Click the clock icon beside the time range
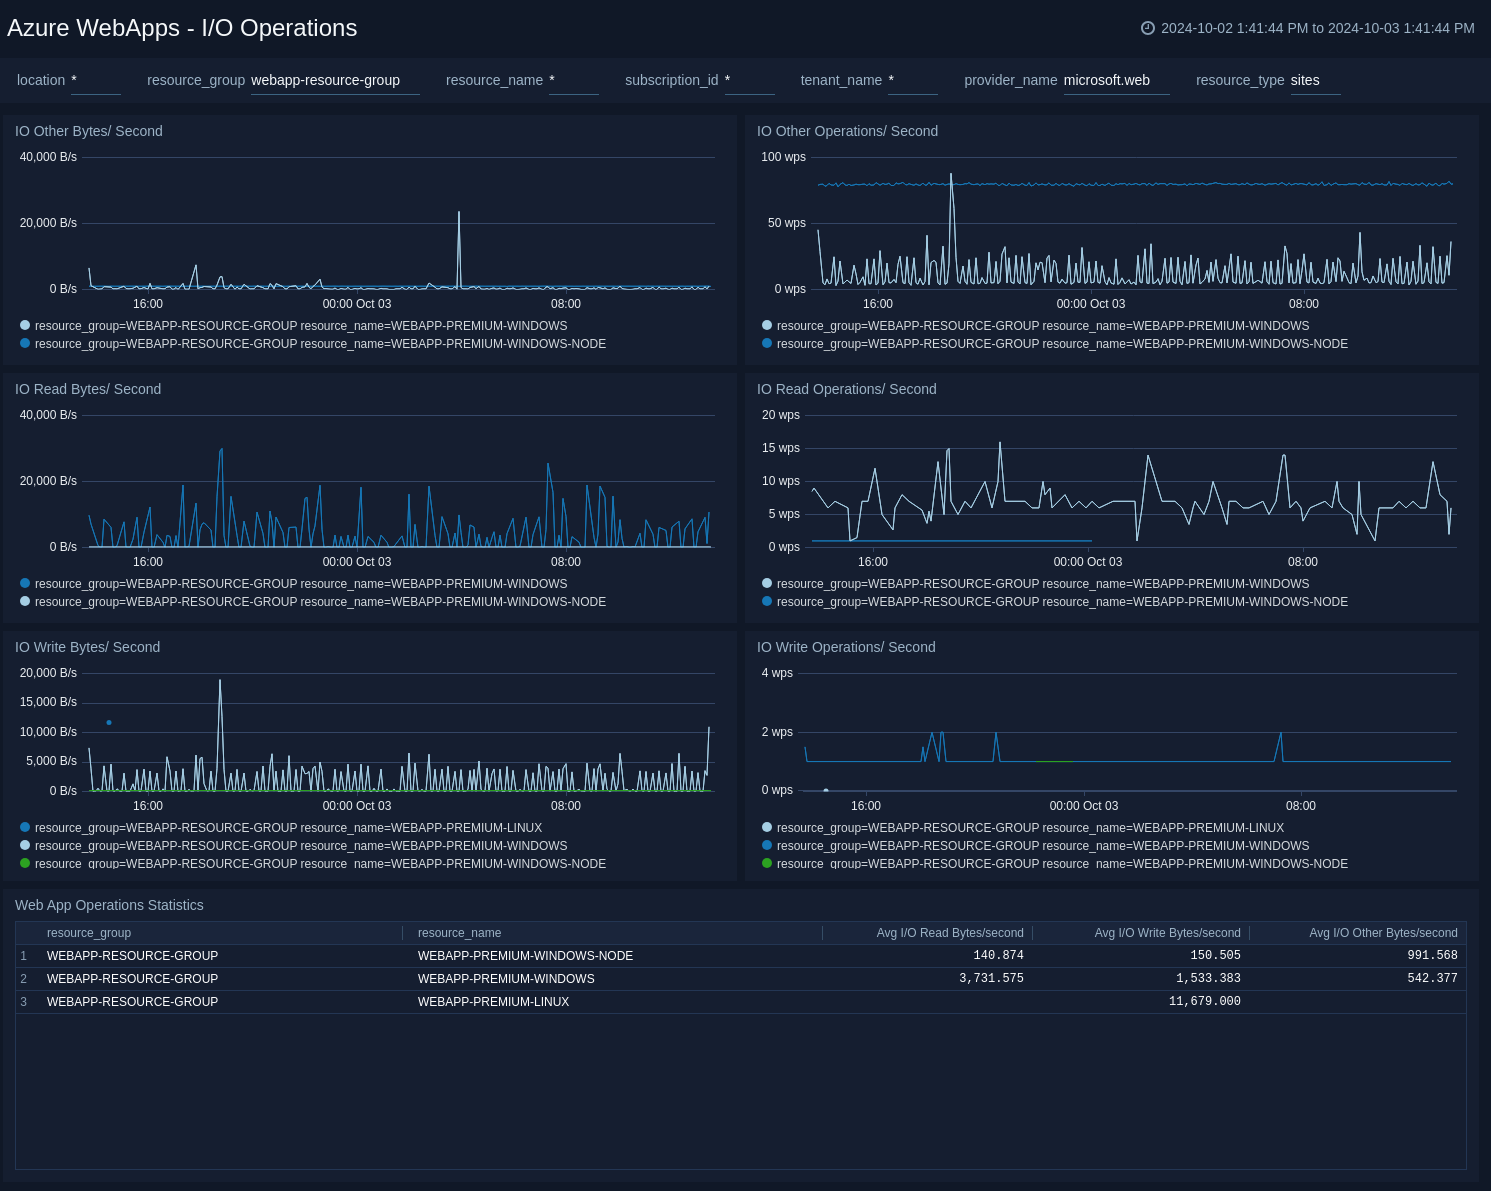Screen dimensions: 1491x1191 [x=1148, y=28]
